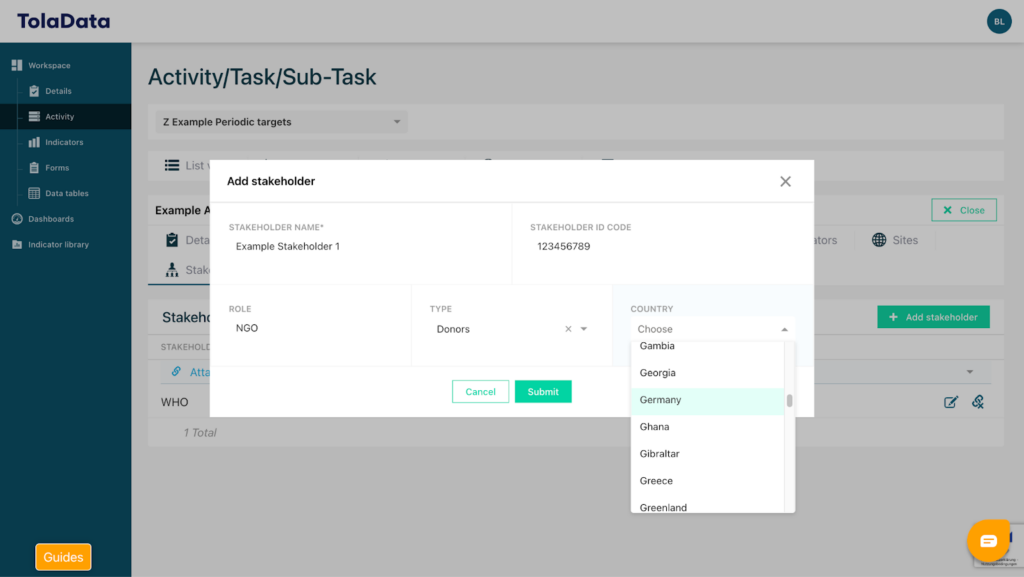Go to Data tables in sidebar
The height and width of the screenshot is (577, 1024).
point(66,193)
